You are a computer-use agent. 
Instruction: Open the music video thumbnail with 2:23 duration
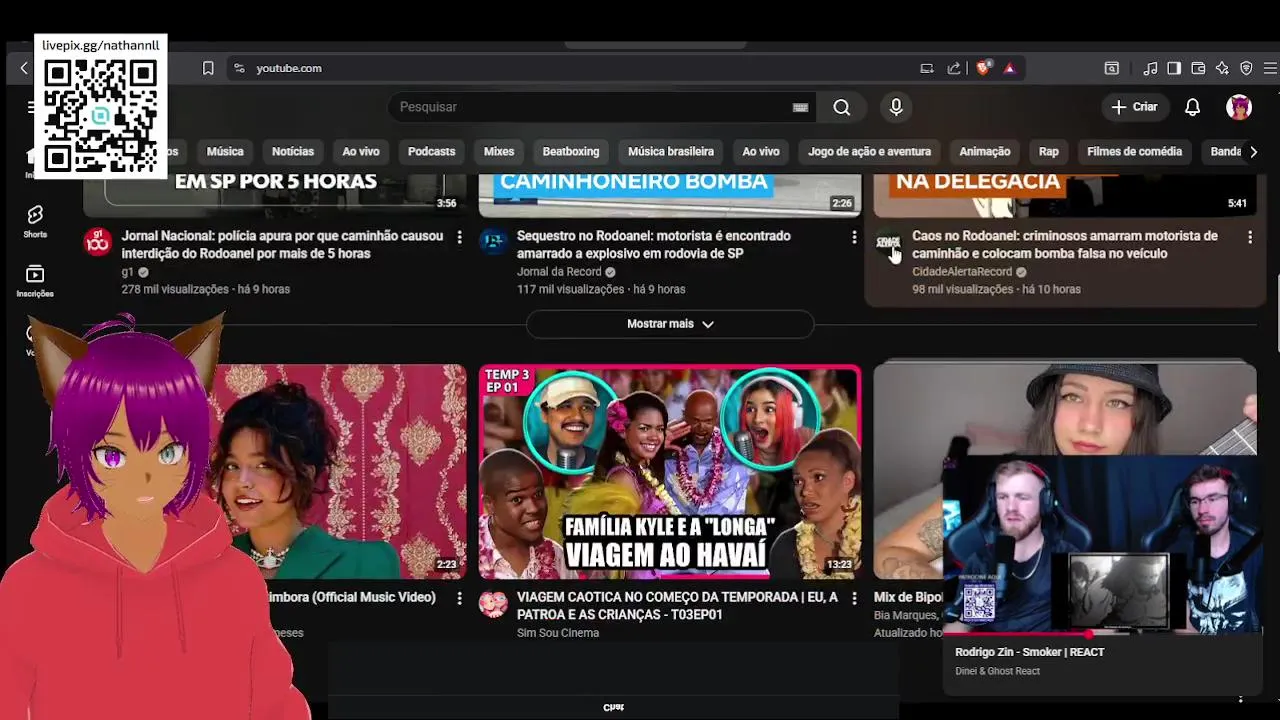[x=340, y=472]
